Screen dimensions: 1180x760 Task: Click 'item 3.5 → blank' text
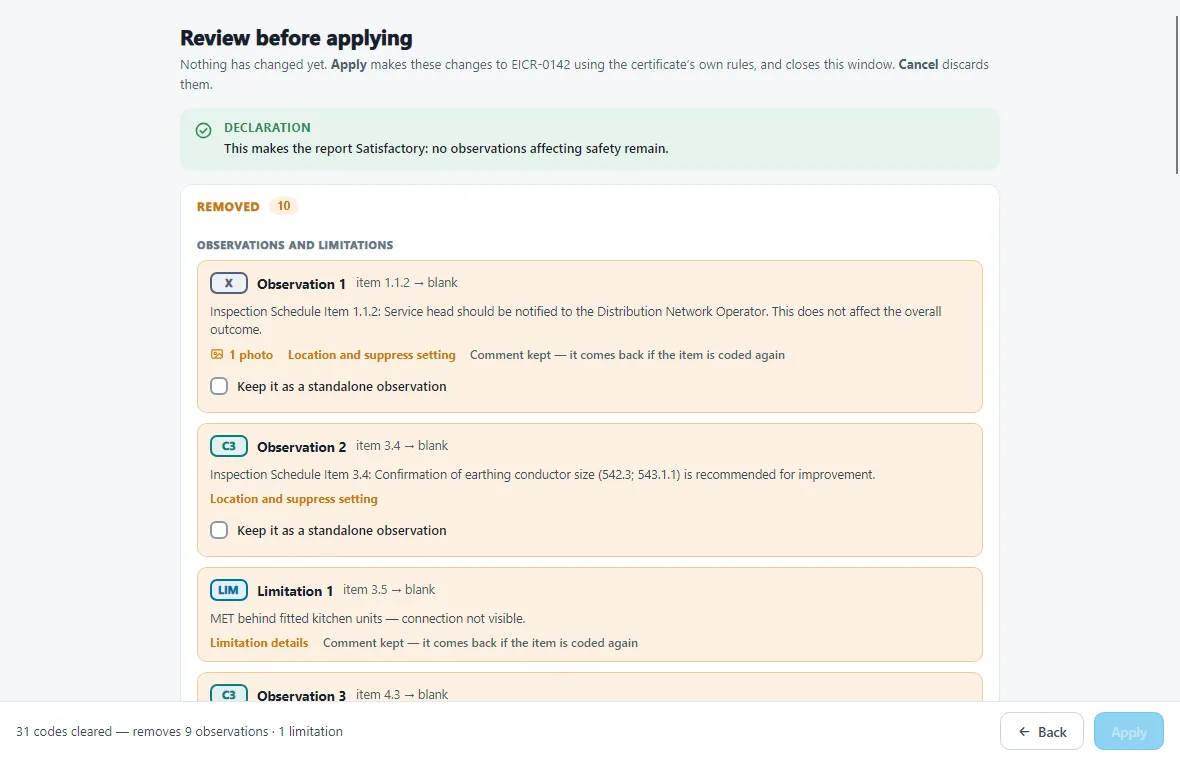tap(389, 589)
